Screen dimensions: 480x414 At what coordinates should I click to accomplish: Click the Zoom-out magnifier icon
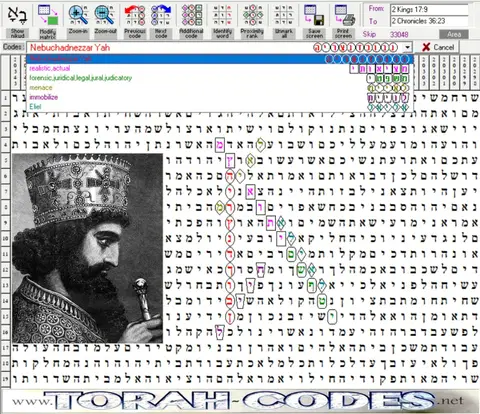105,15
